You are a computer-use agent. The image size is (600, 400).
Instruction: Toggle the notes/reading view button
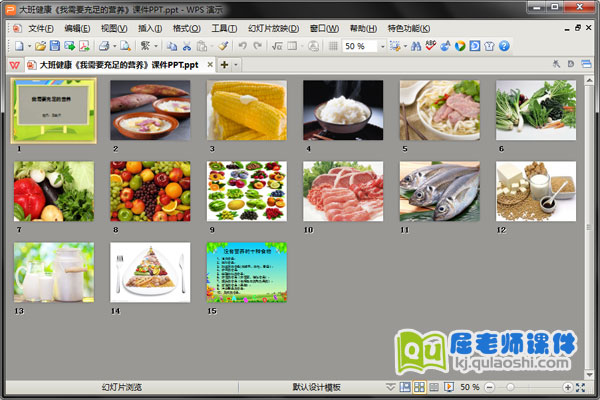click(x=435, y=387)
